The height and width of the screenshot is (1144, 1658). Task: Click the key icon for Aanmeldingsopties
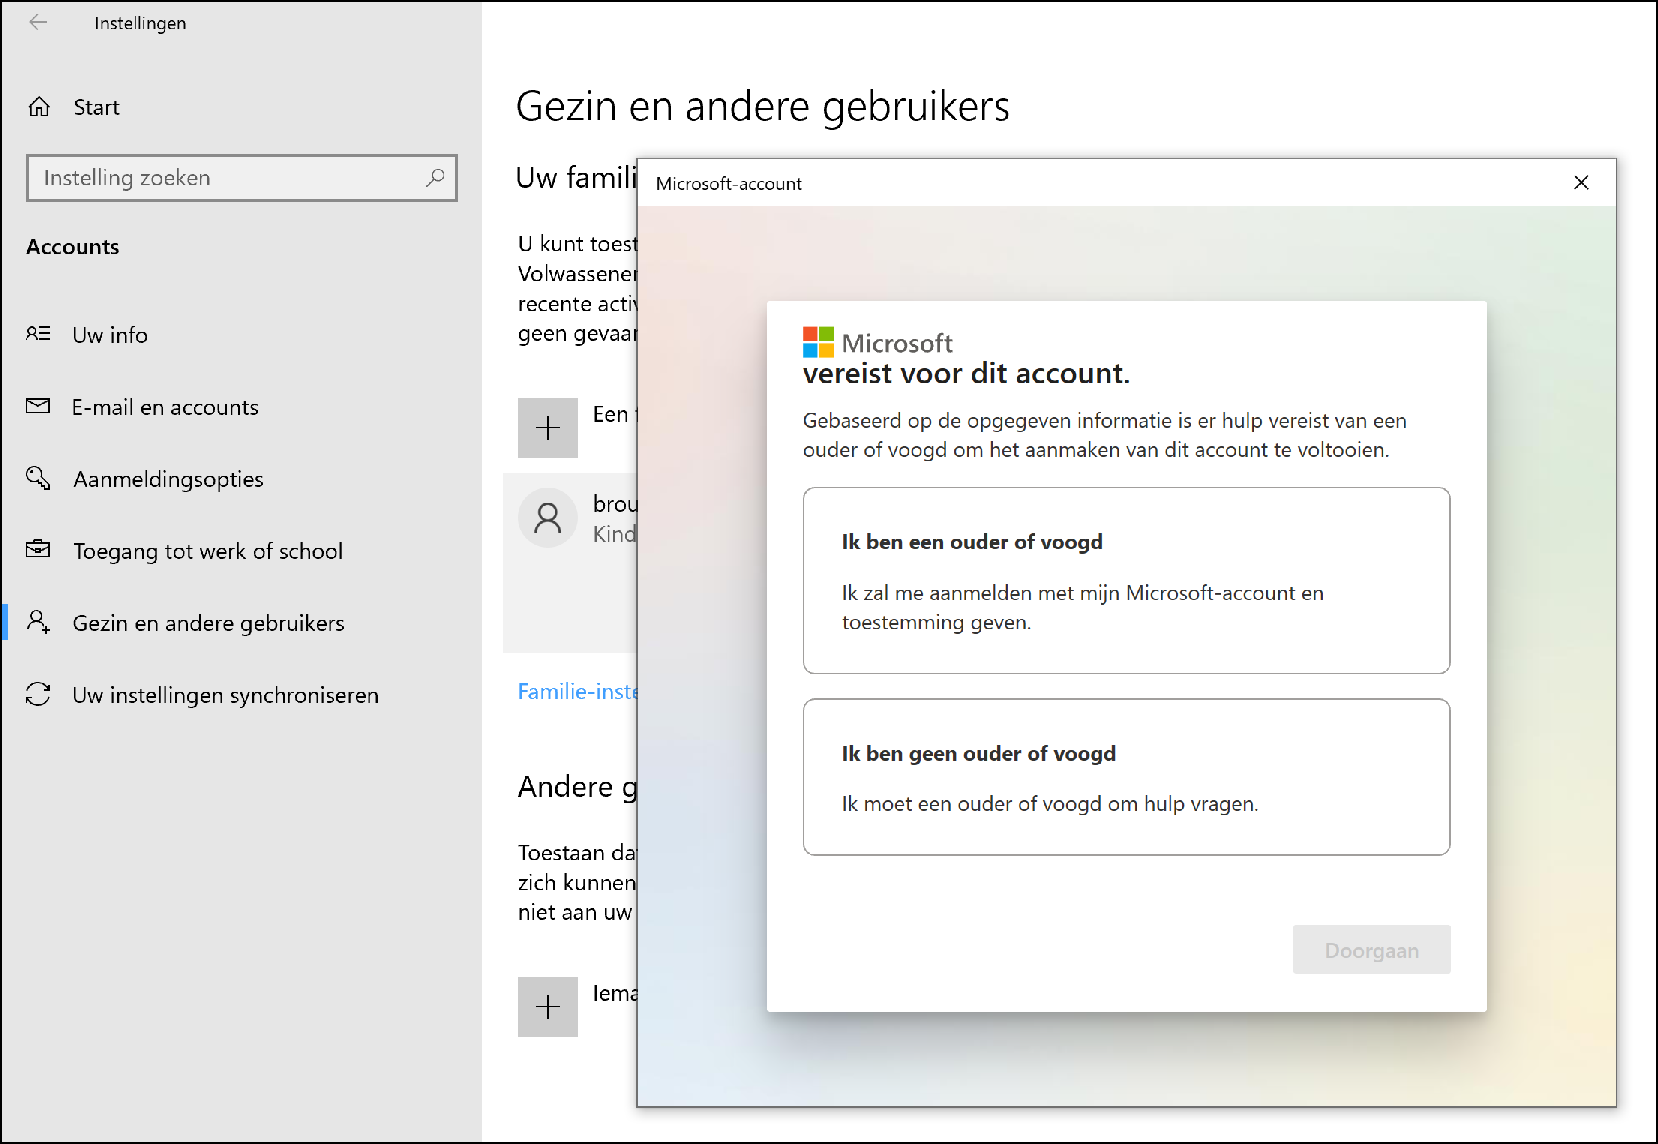38,478
